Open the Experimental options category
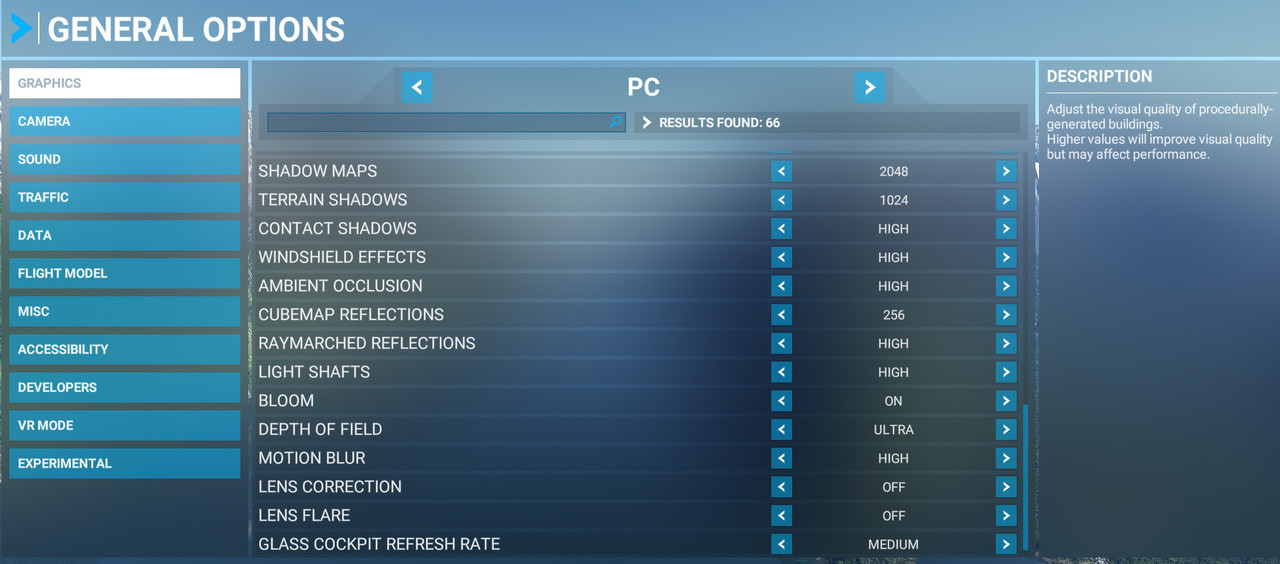Image resolution: width=1280 pixels, height=564 pixels. (125, 463)
